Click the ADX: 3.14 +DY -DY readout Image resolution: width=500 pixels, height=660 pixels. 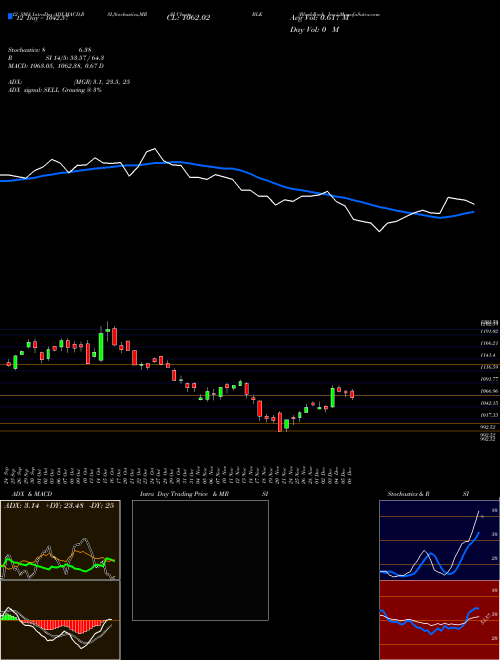tap(59, 506)
